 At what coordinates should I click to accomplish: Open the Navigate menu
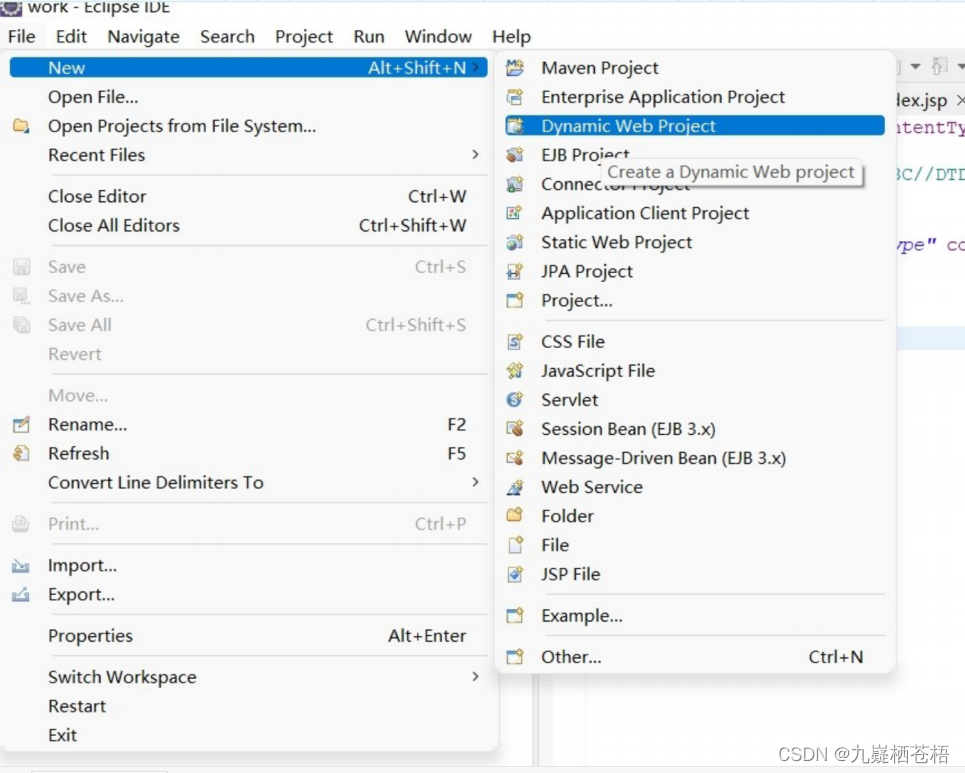coord(143,37)
